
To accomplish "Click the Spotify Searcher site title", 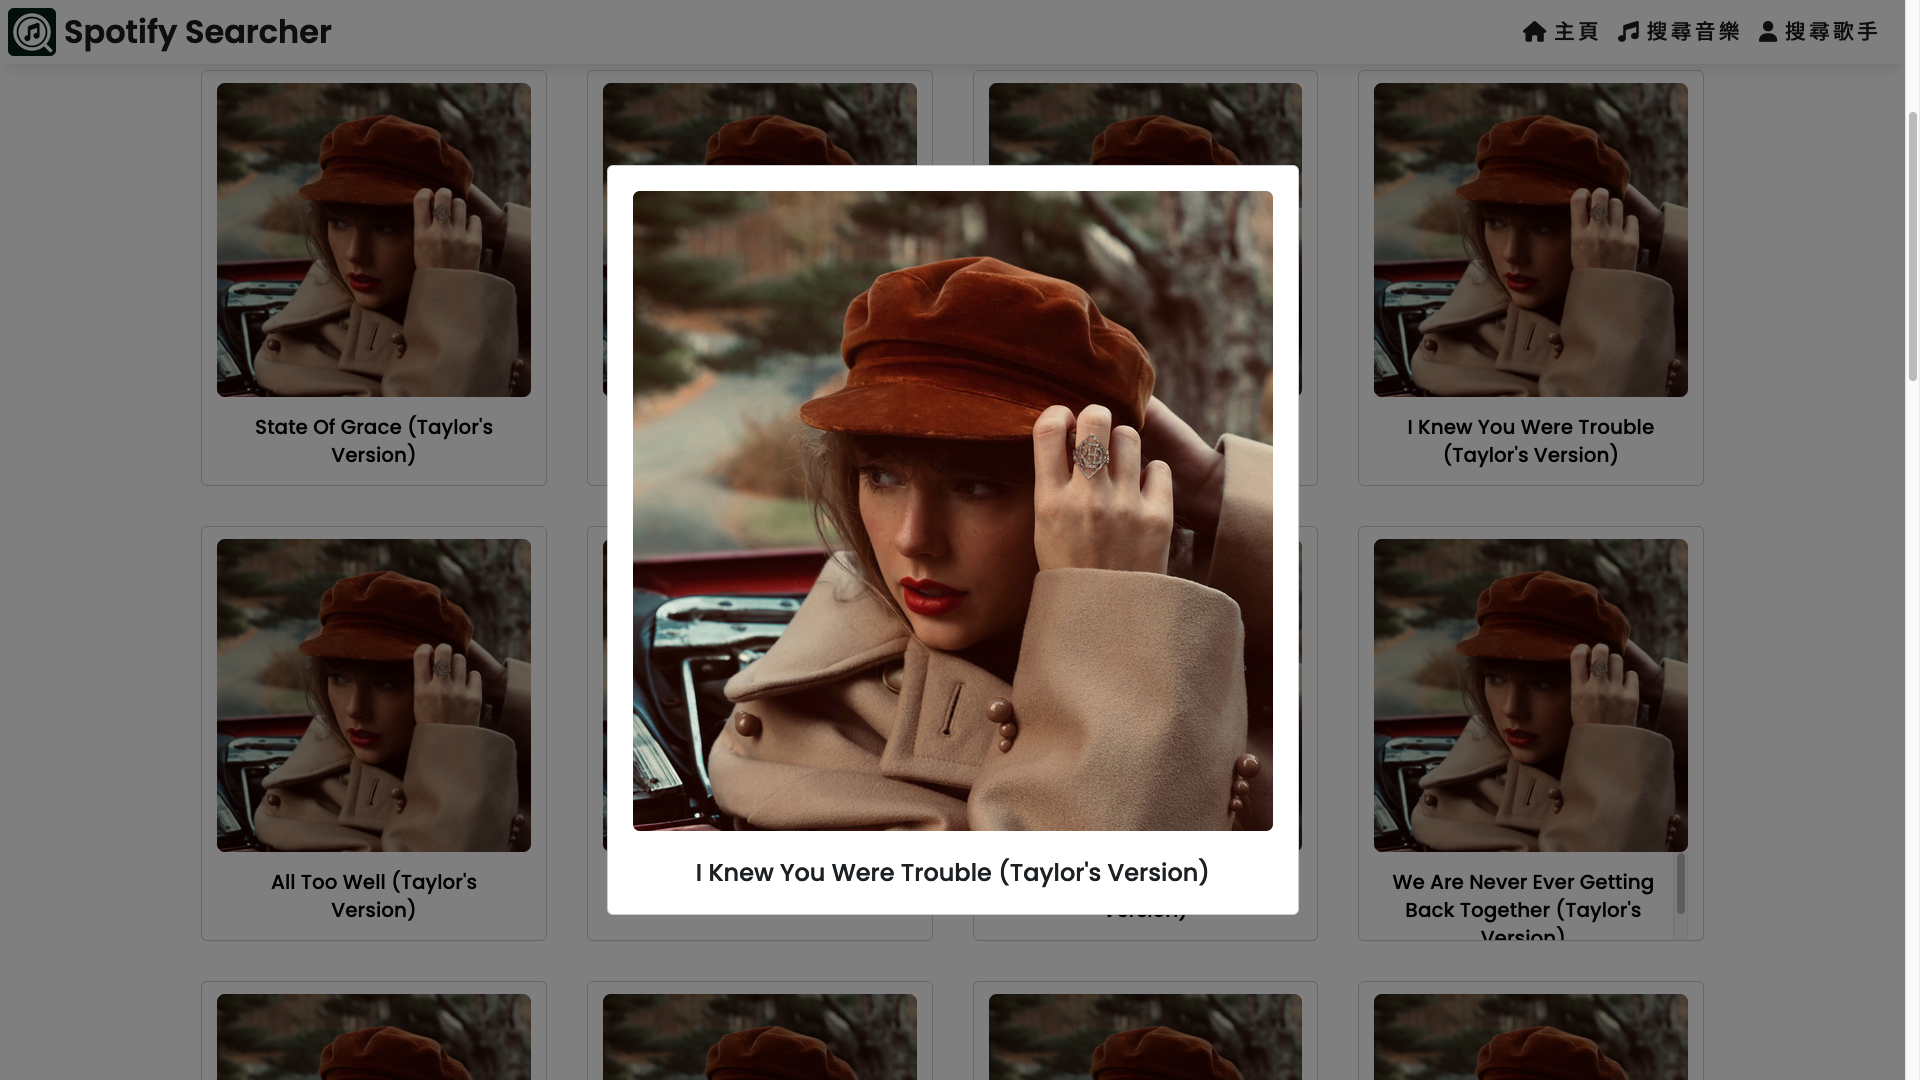I will click(198, 32).
